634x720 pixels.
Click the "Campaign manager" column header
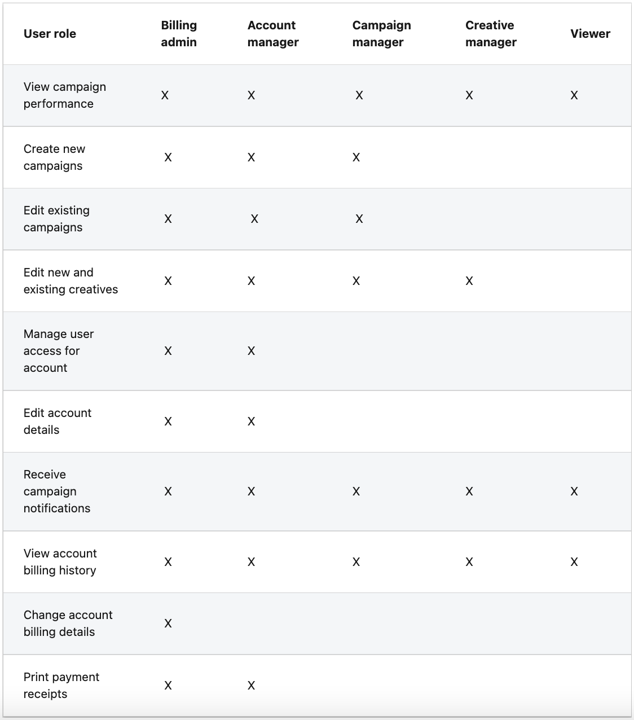point(381,34)
